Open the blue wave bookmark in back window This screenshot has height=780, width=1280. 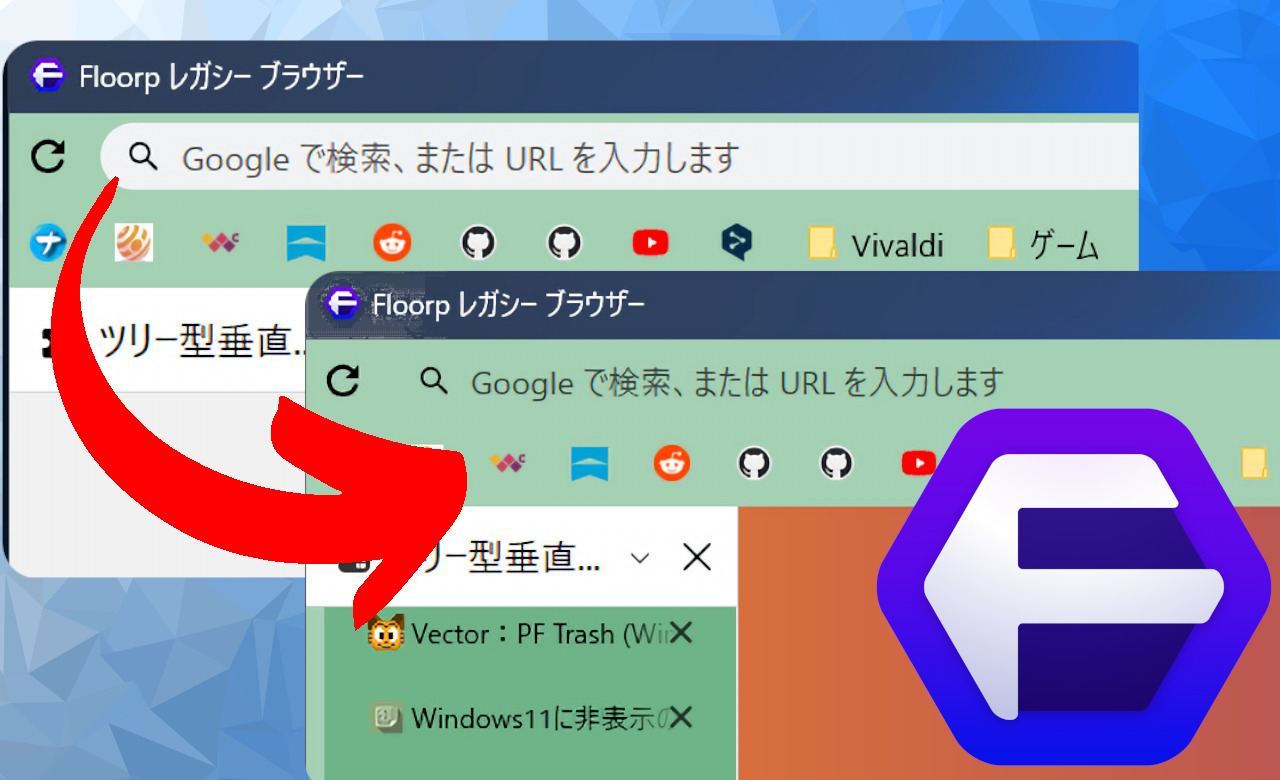306,243
